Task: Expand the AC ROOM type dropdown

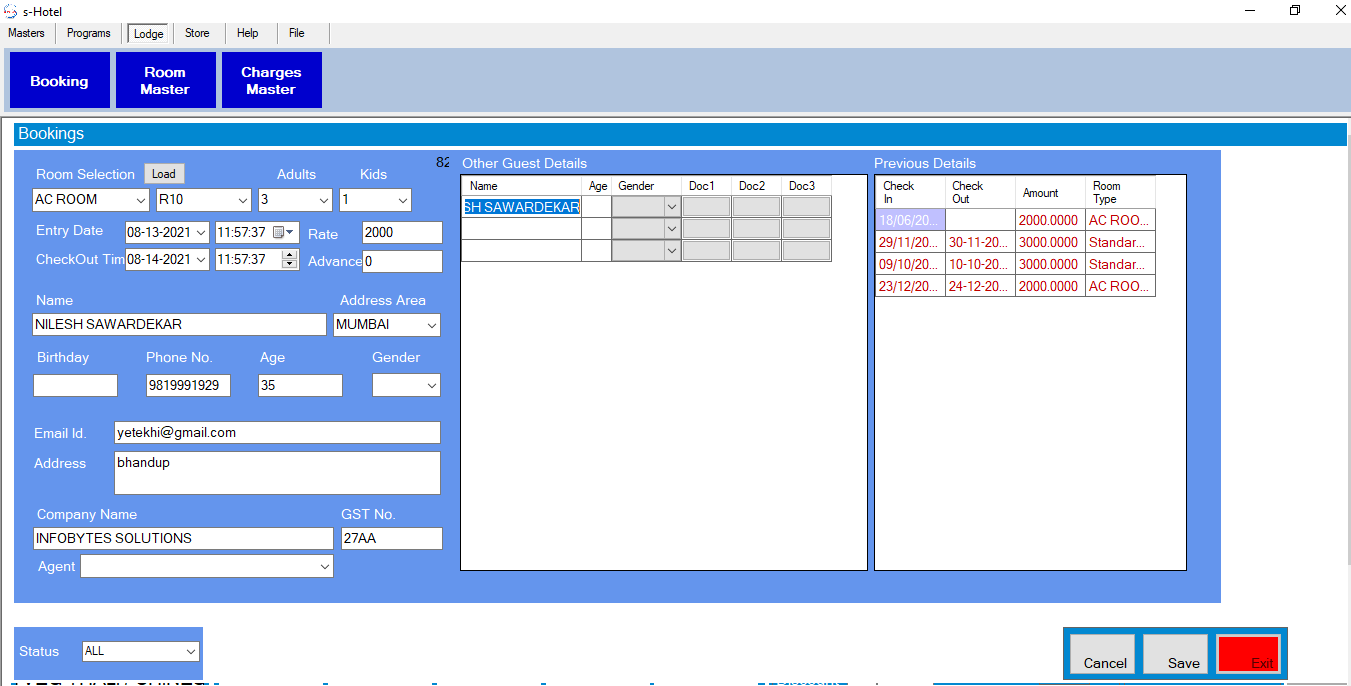Action: point(138,200)
